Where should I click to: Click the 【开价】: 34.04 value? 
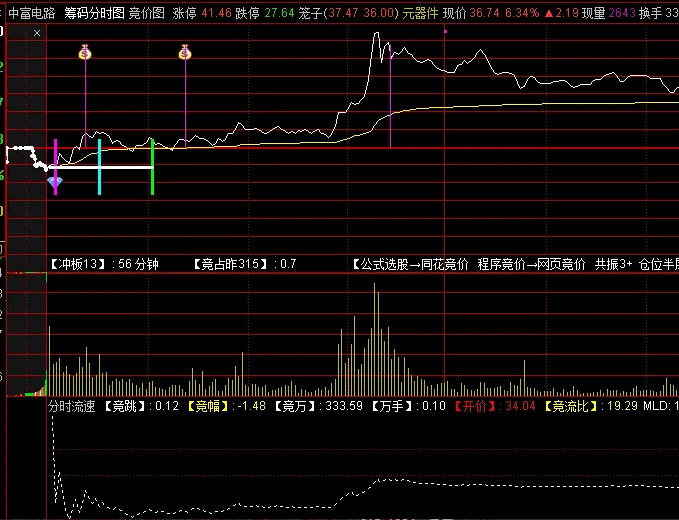click(x=495, y=406)
